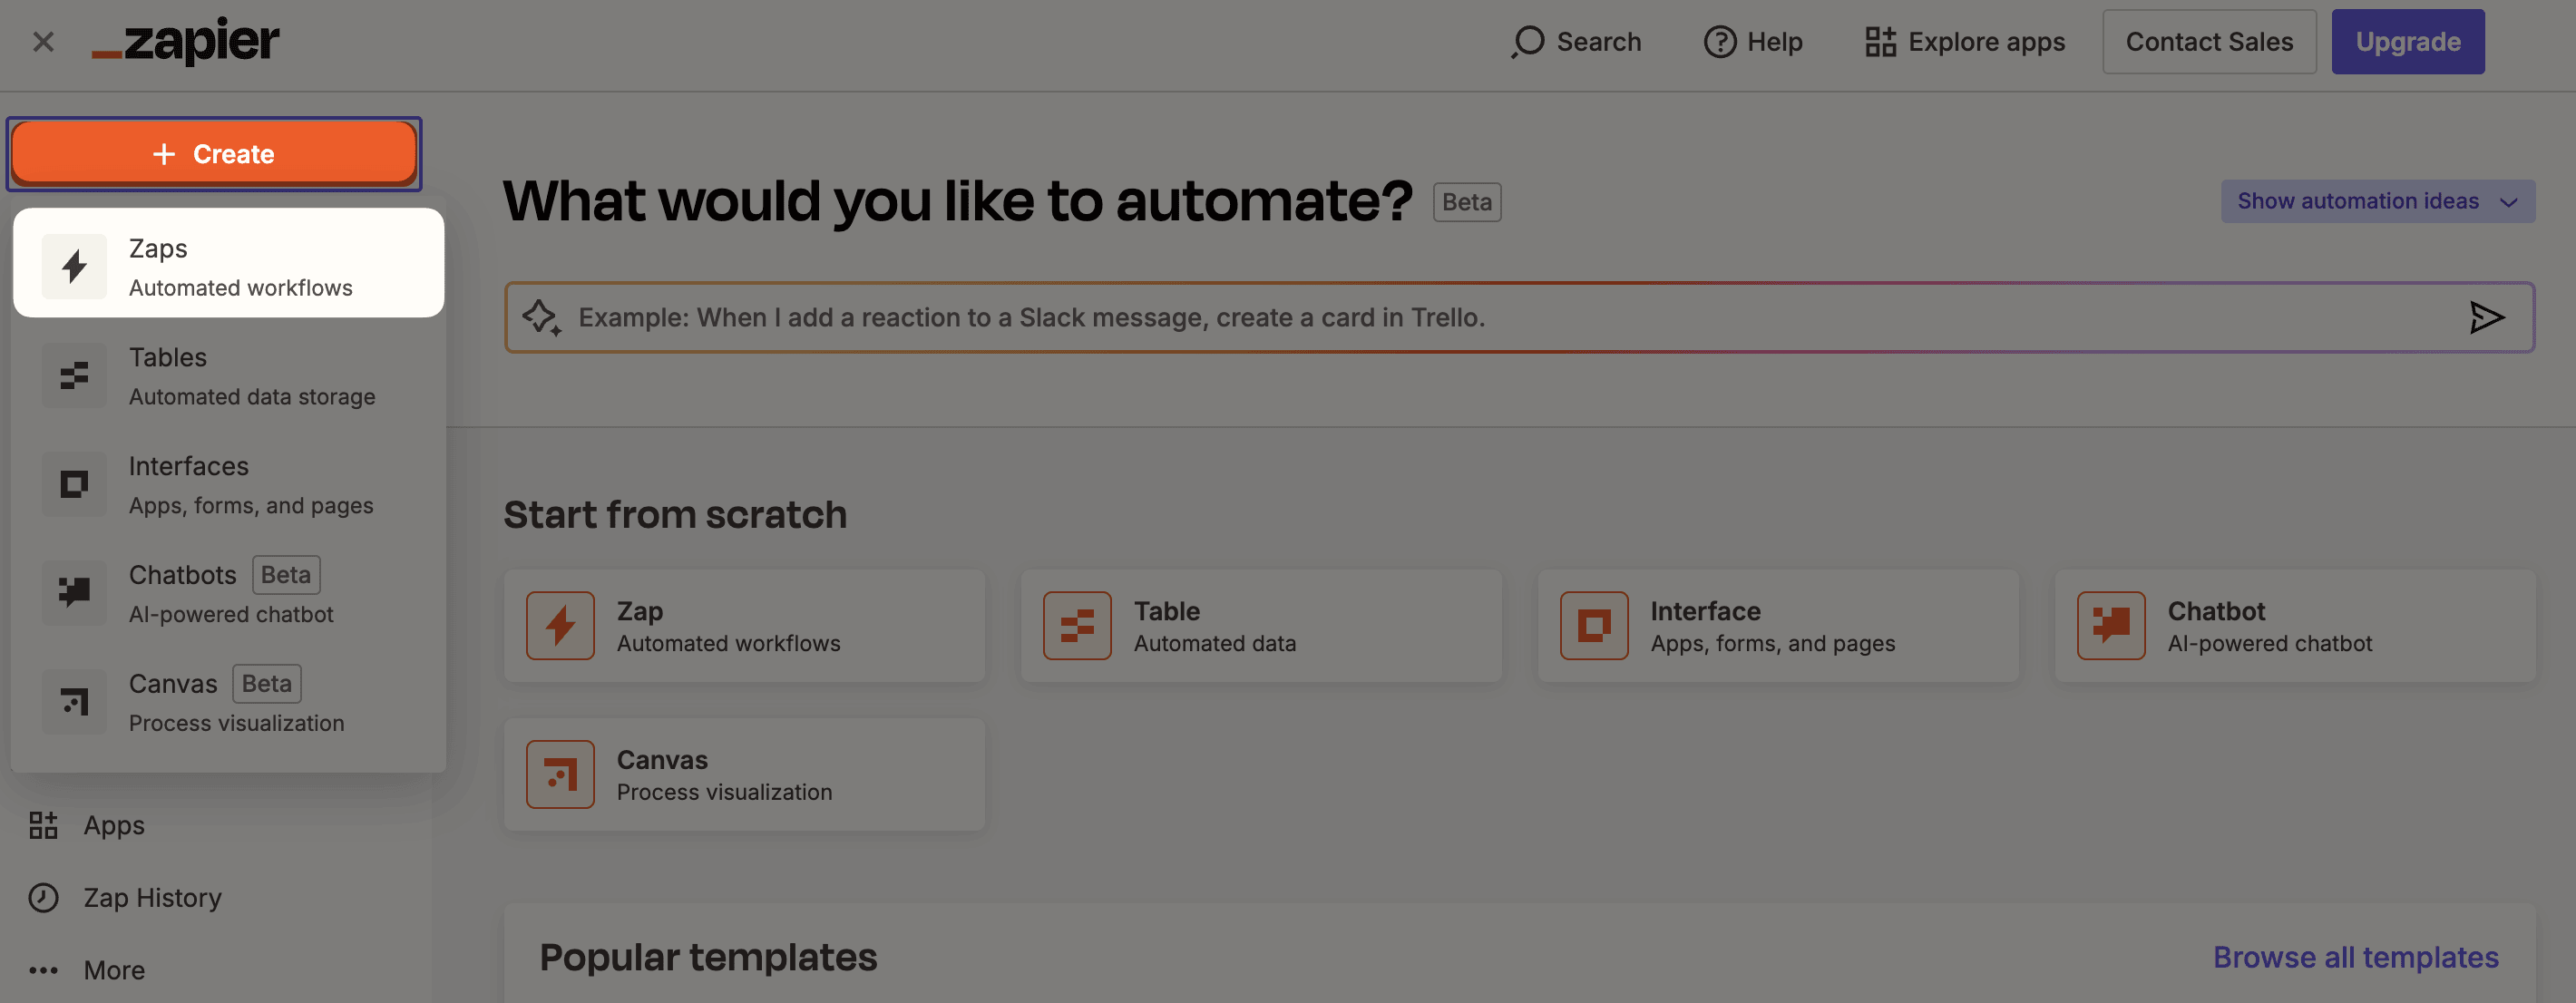
Task: Click the automation prompt input field
Action: (1519, 317)
